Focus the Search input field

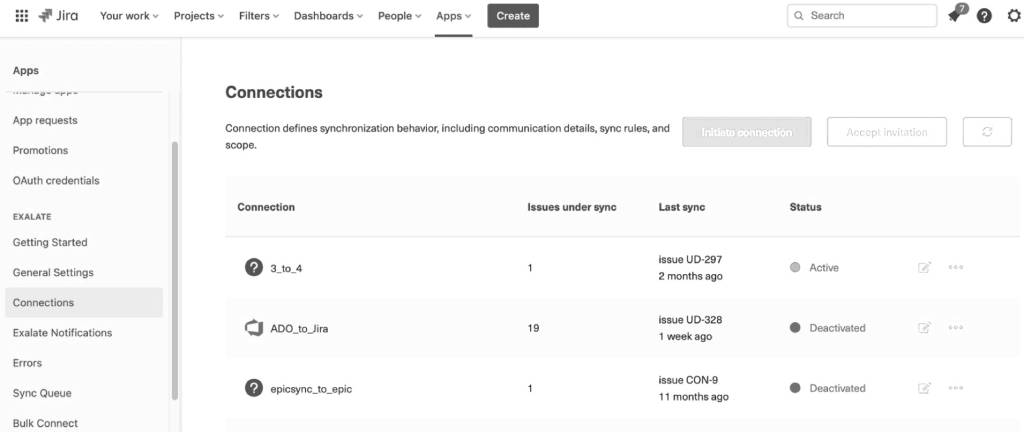coord(862,16)
